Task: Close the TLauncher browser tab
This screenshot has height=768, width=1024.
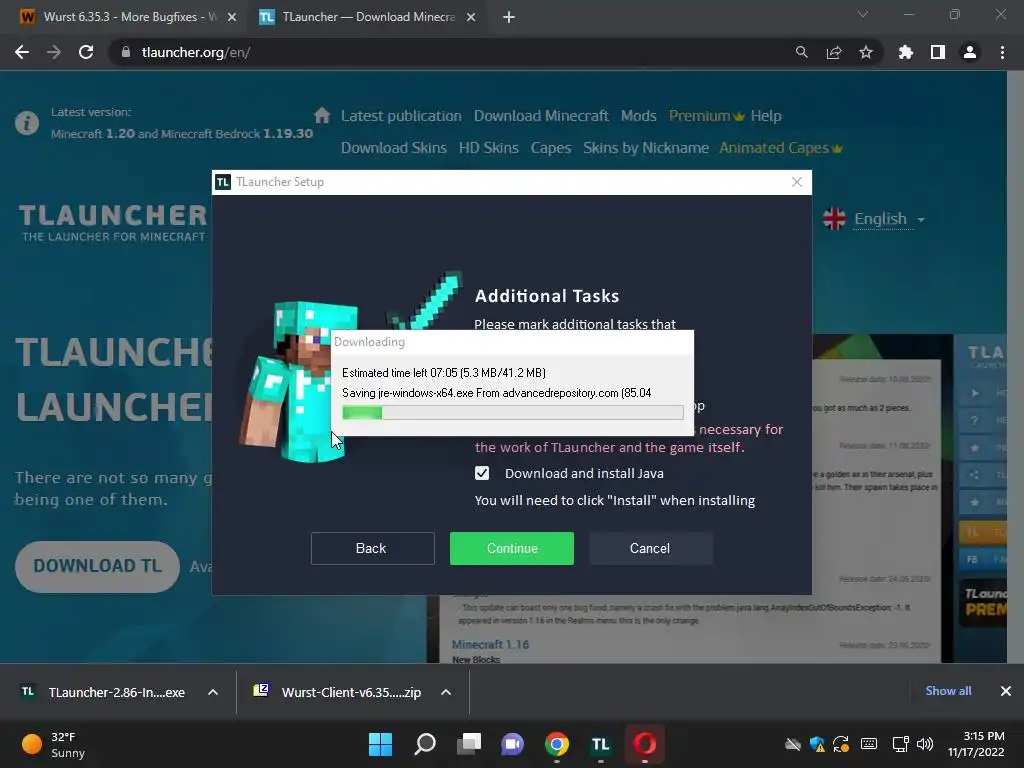Action: pos(471,17)
